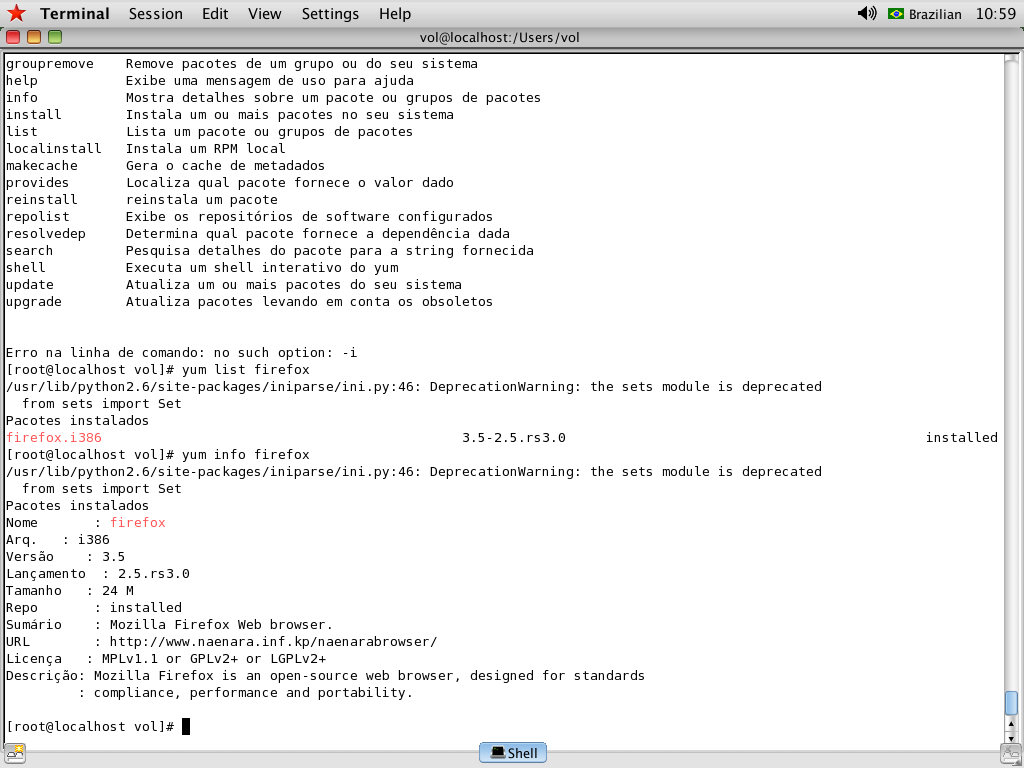Click the 'reinstall' command entry

tap(42, 200)
